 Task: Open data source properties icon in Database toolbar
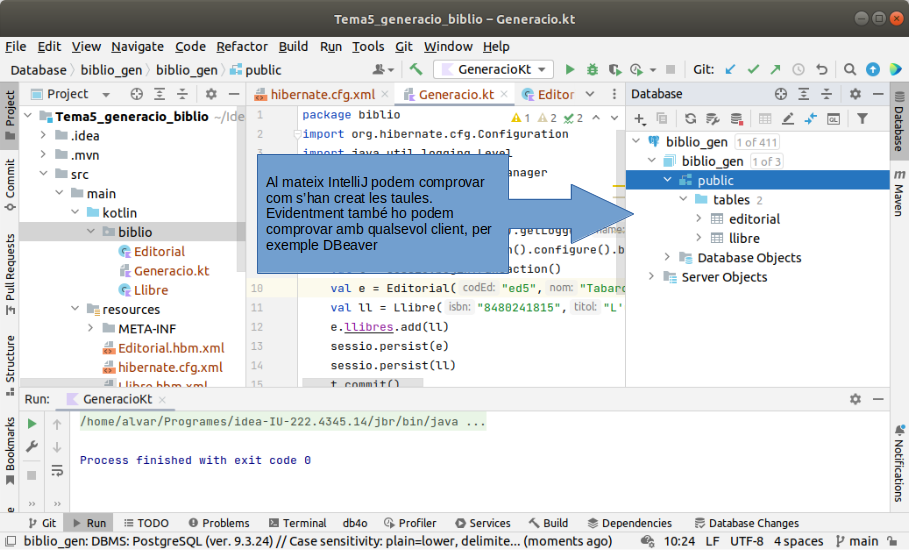pos(712,119)
